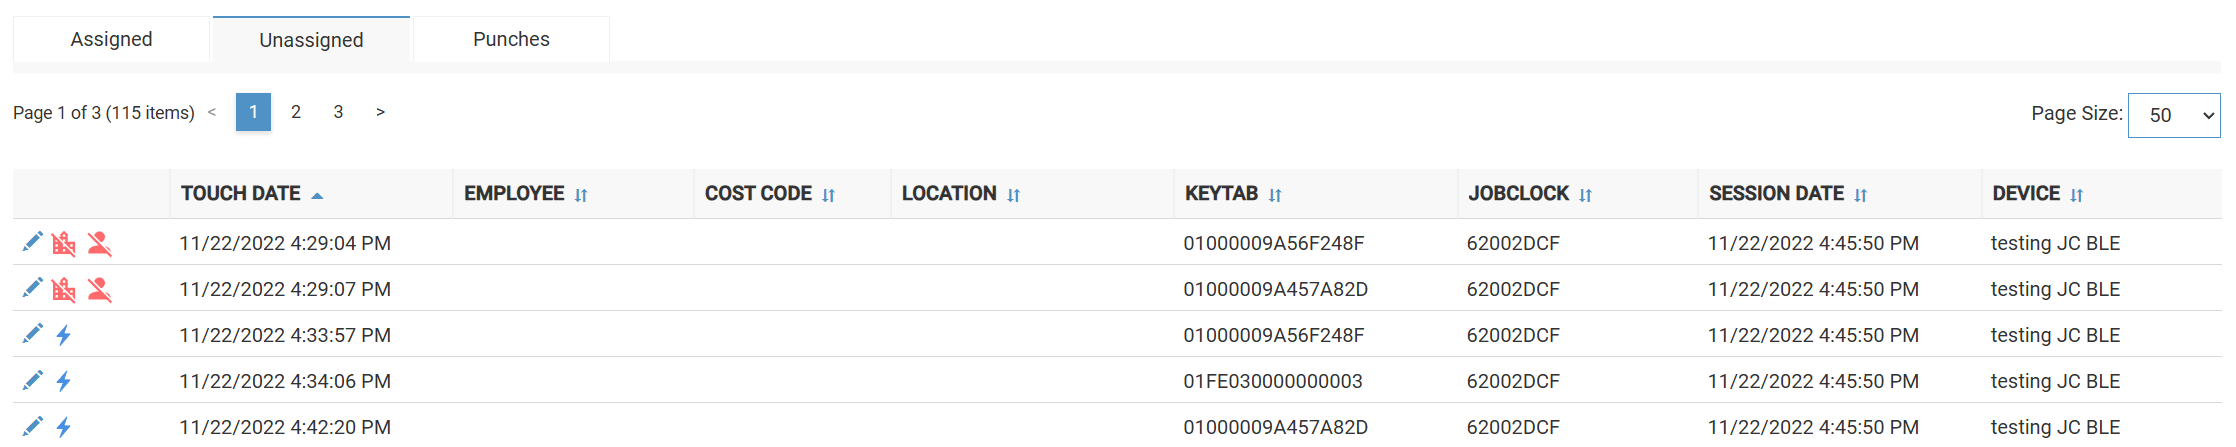Click keytab 01000009A457A82D in 4:29:07 row

(1276, 289)
